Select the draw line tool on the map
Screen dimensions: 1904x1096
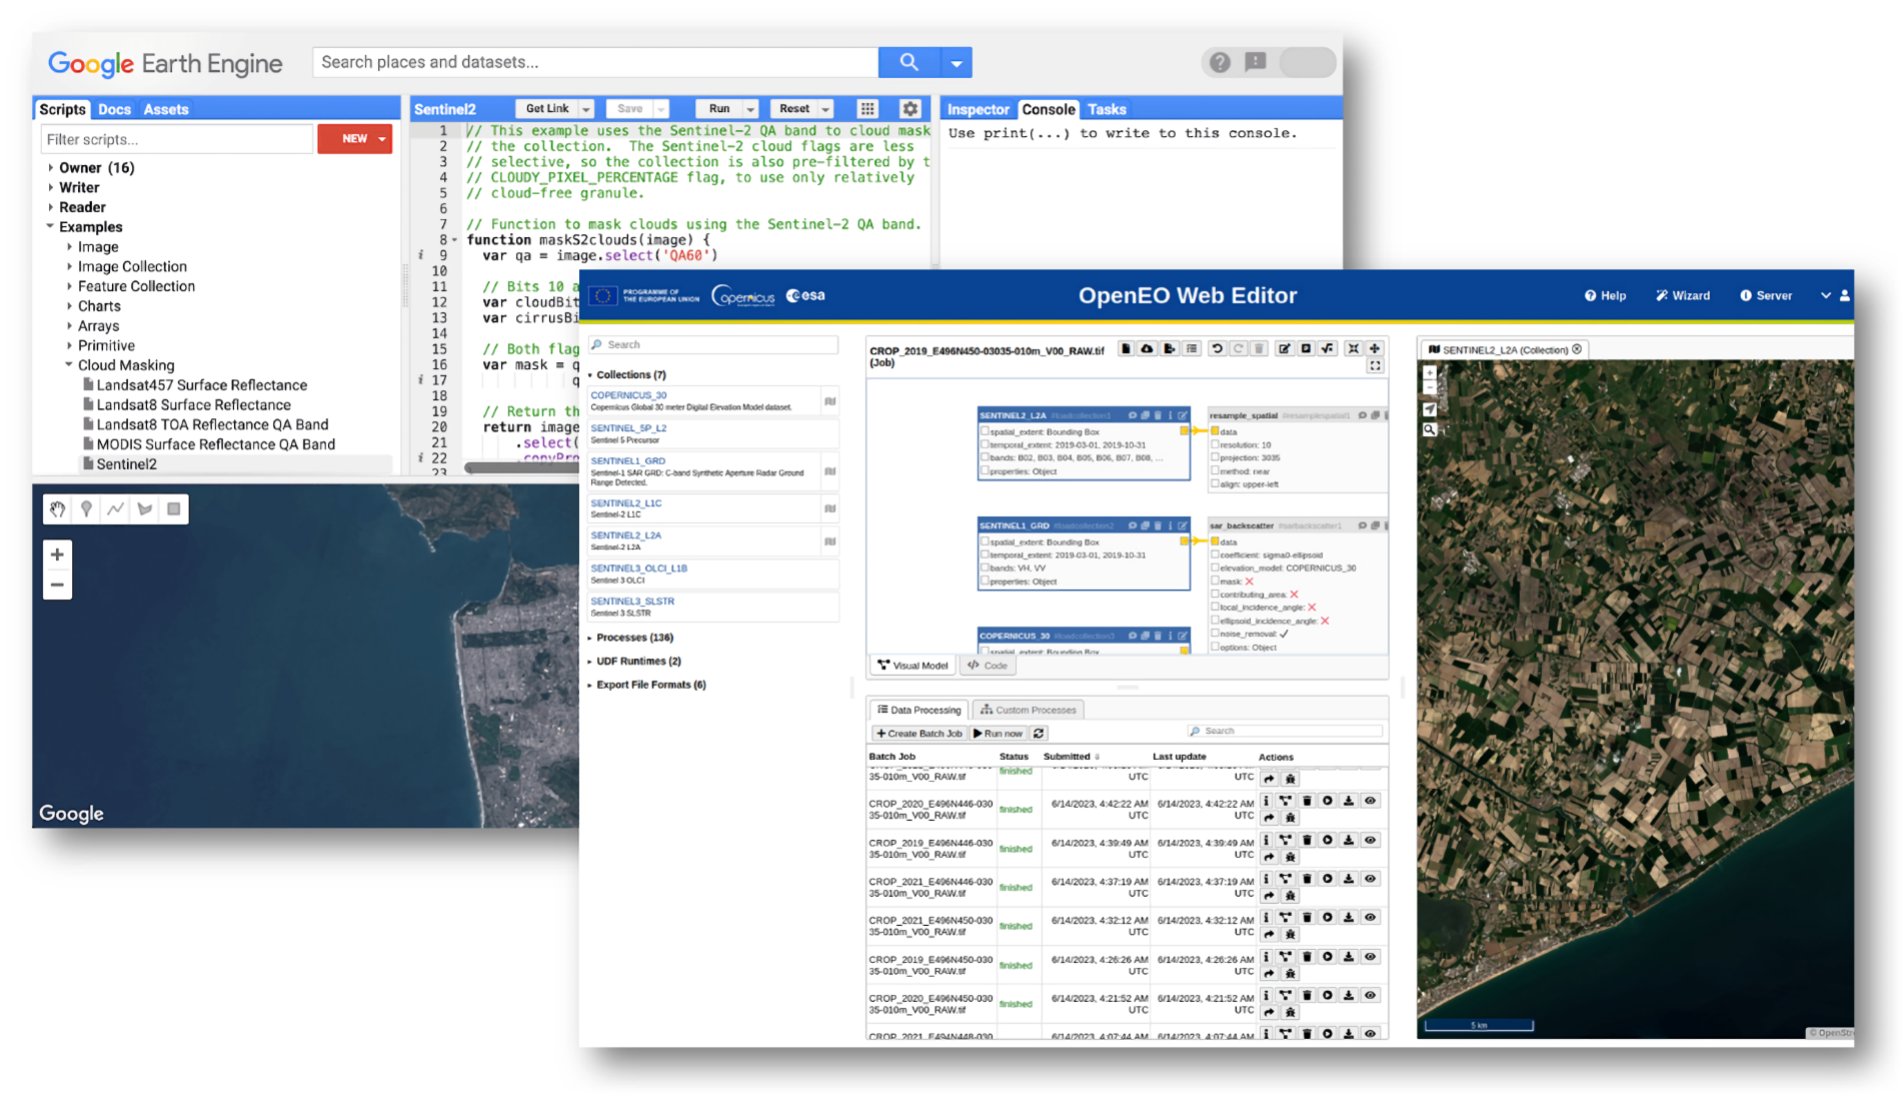coord(116,509)
